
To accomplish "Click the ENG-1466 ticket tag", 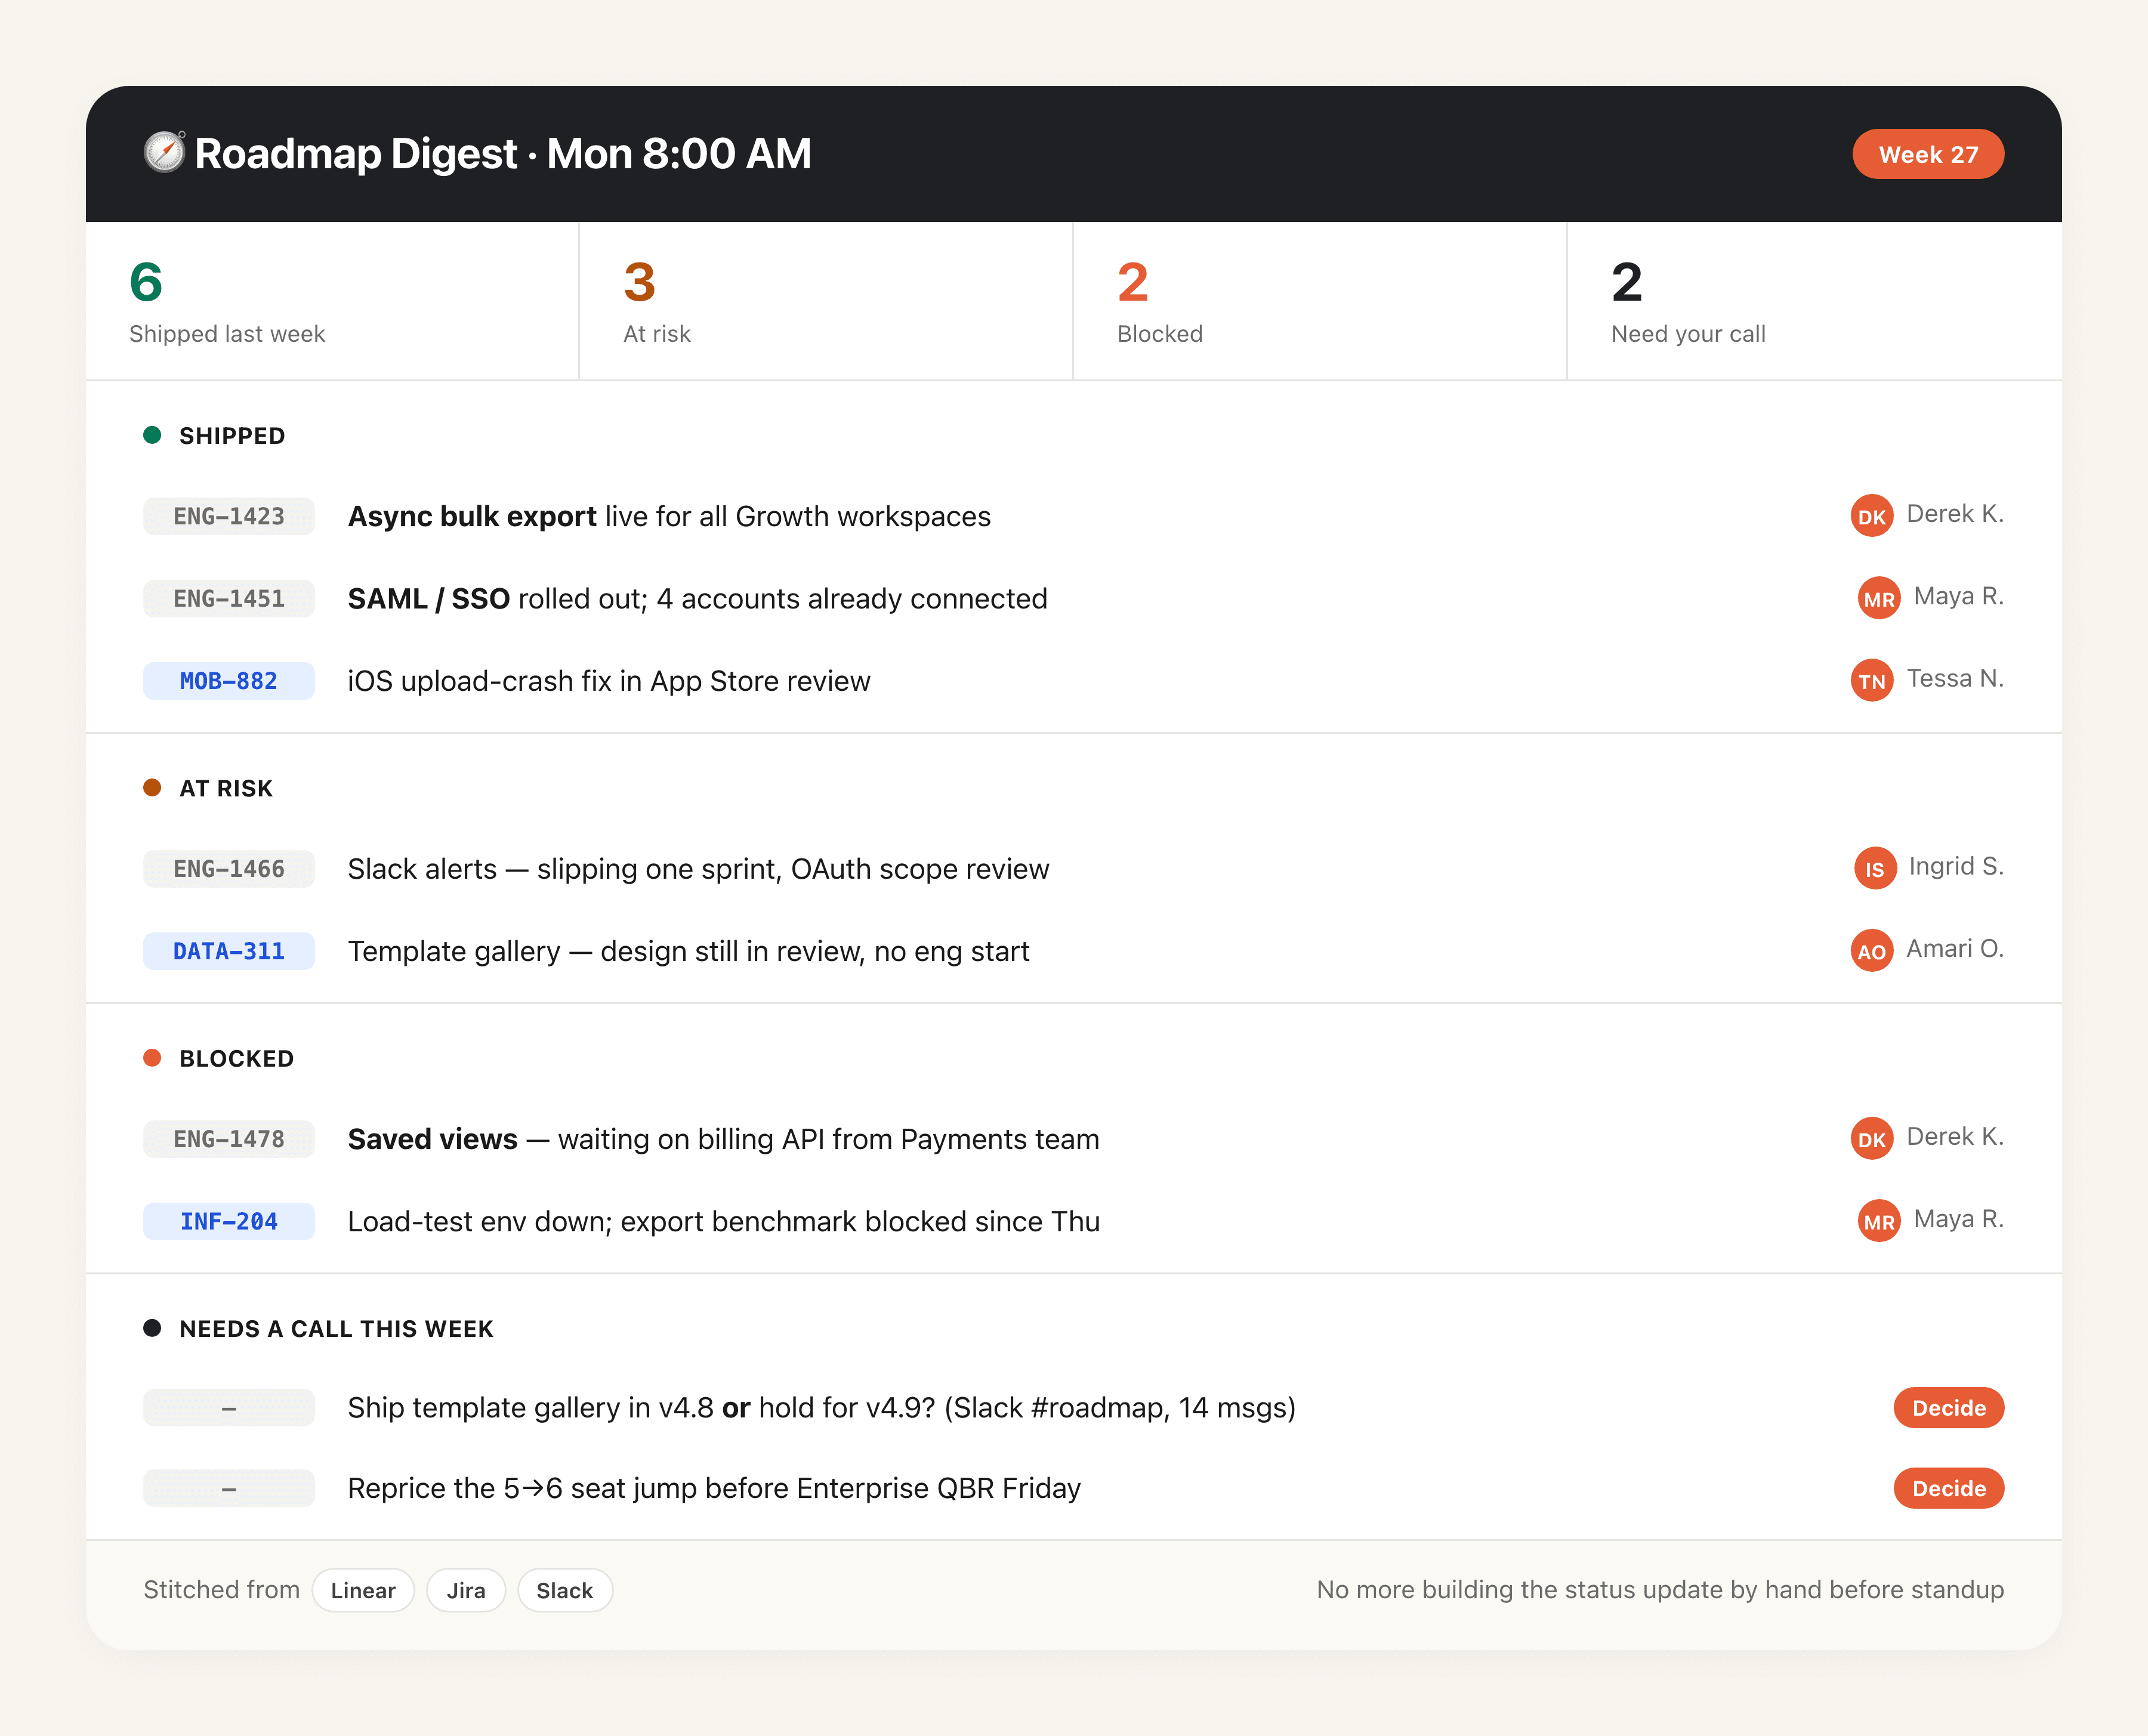I will 229,869.
